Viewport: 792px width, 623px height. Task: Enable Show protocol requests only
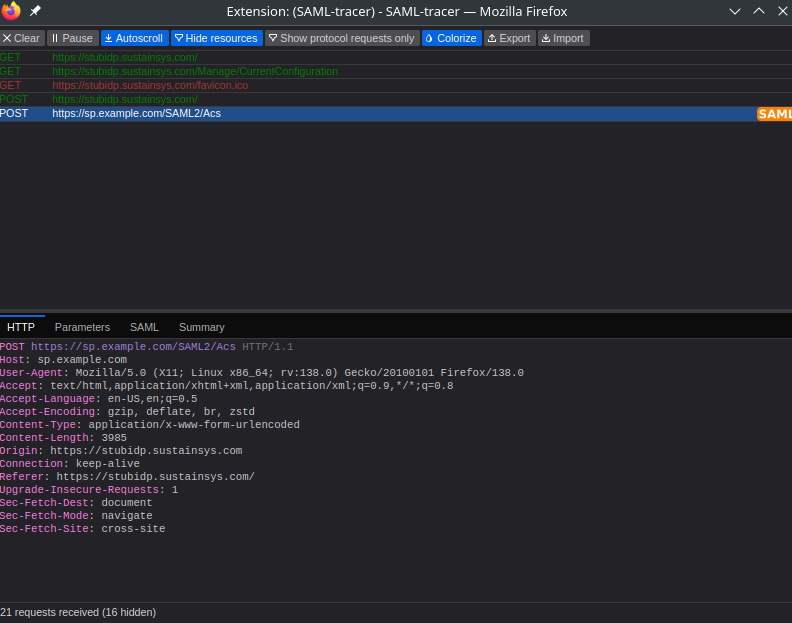click(x=342, y=38)
